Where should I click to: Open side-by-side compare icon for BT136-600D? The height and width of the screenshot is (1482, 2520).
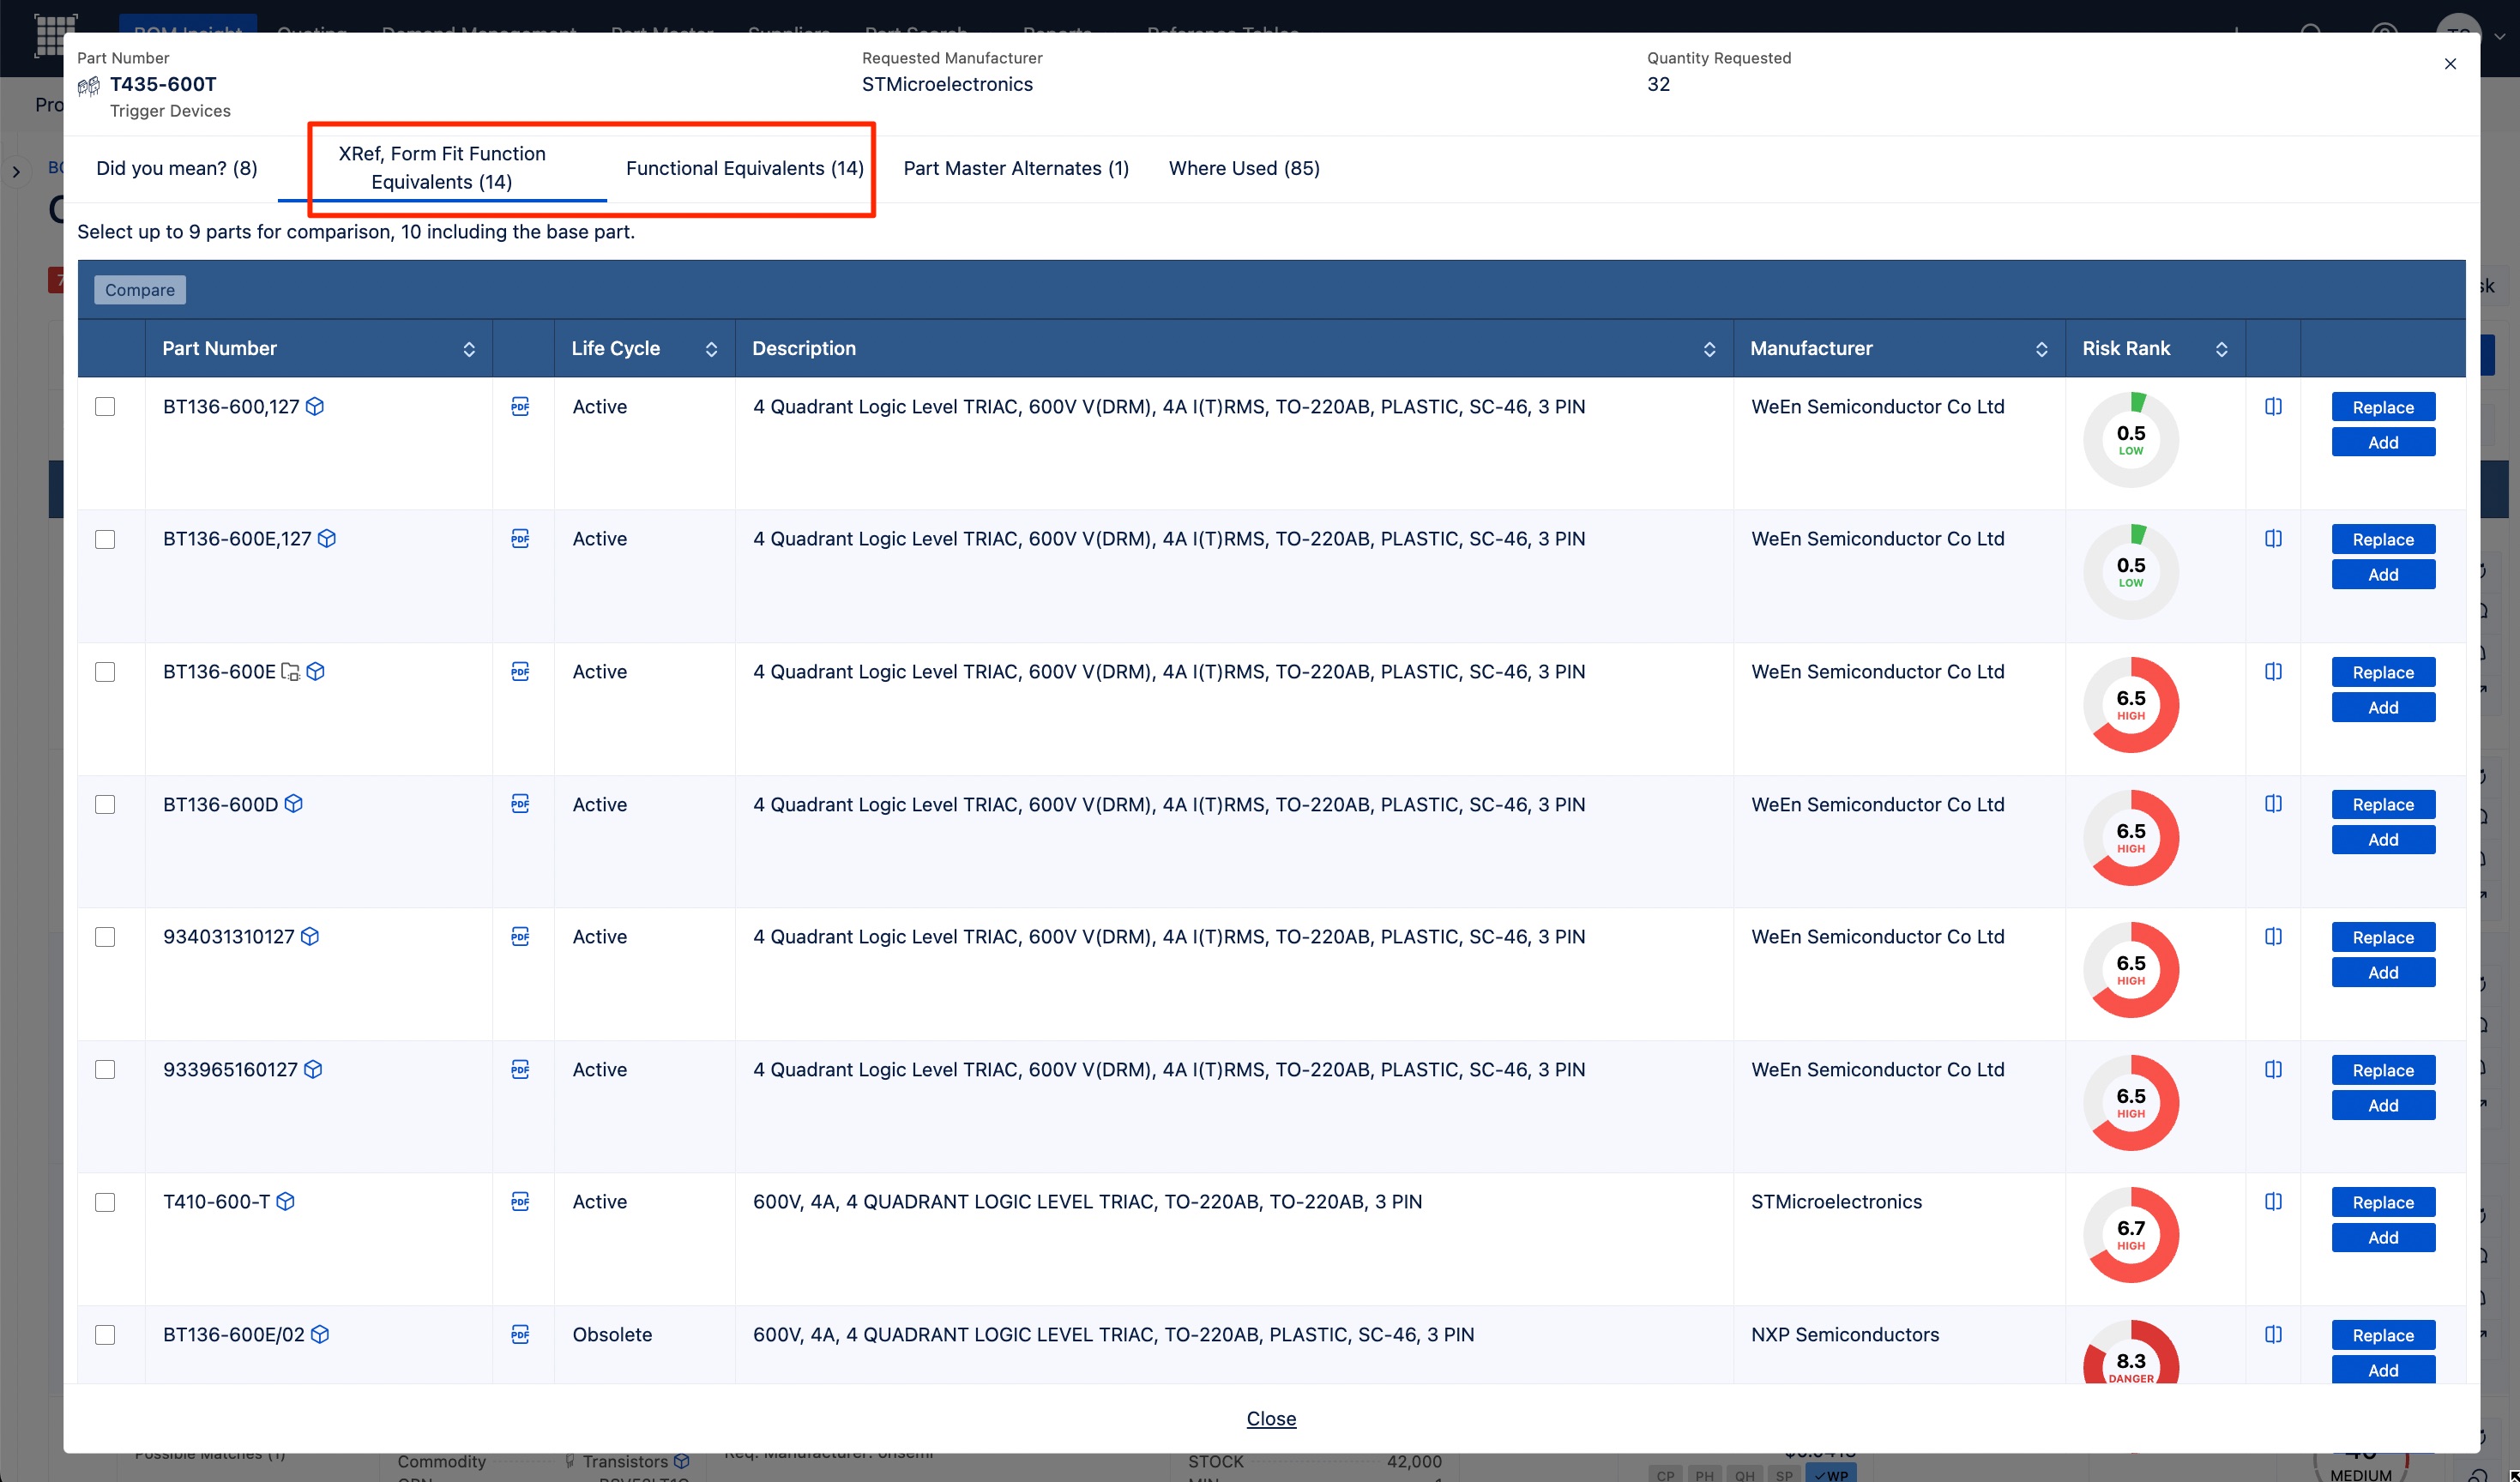coord(2273,803)
